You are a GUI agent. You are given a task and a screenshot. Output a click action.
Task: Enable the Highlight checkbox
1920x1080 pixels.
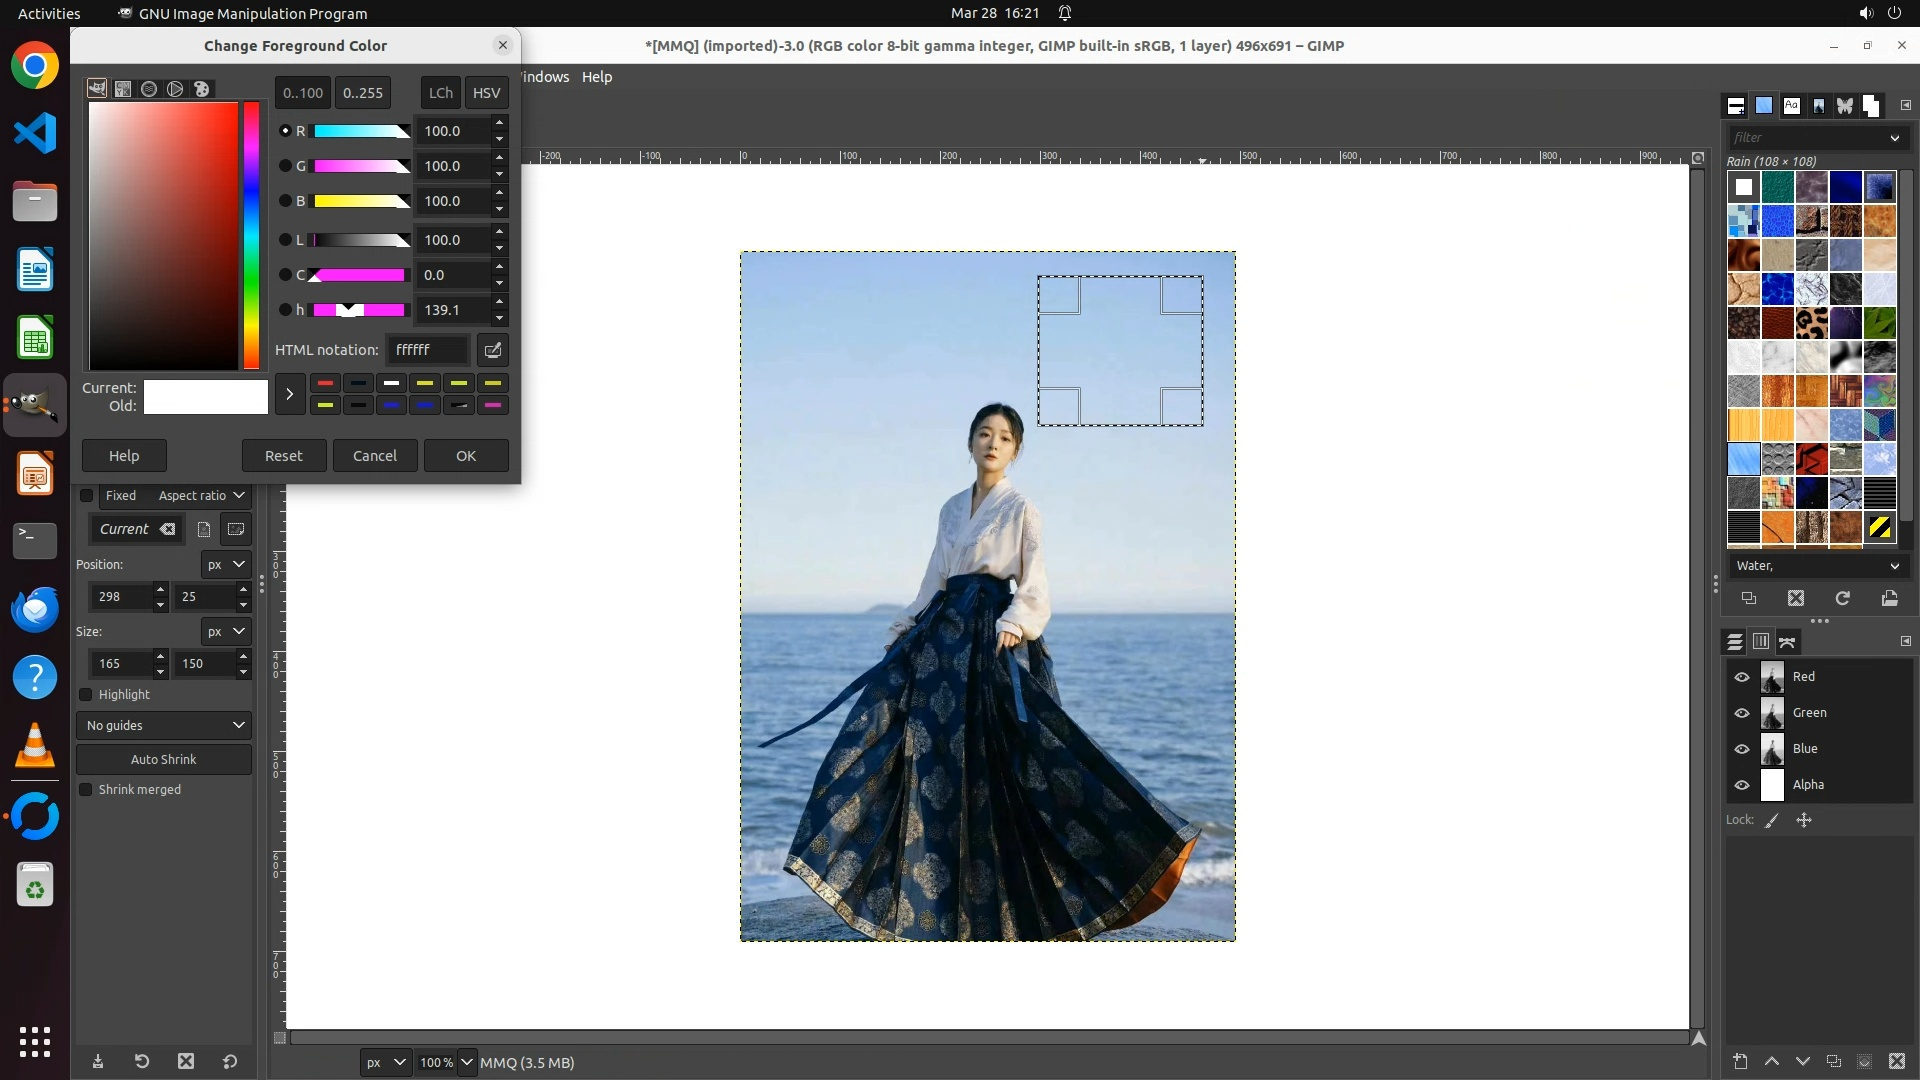(86, 695)
